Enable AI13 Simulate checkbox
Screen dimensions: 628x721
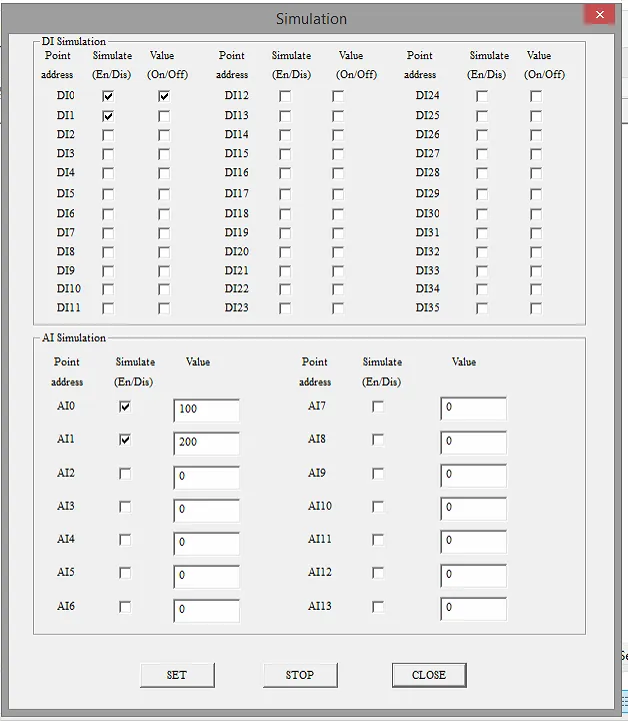tap(378, 607)
